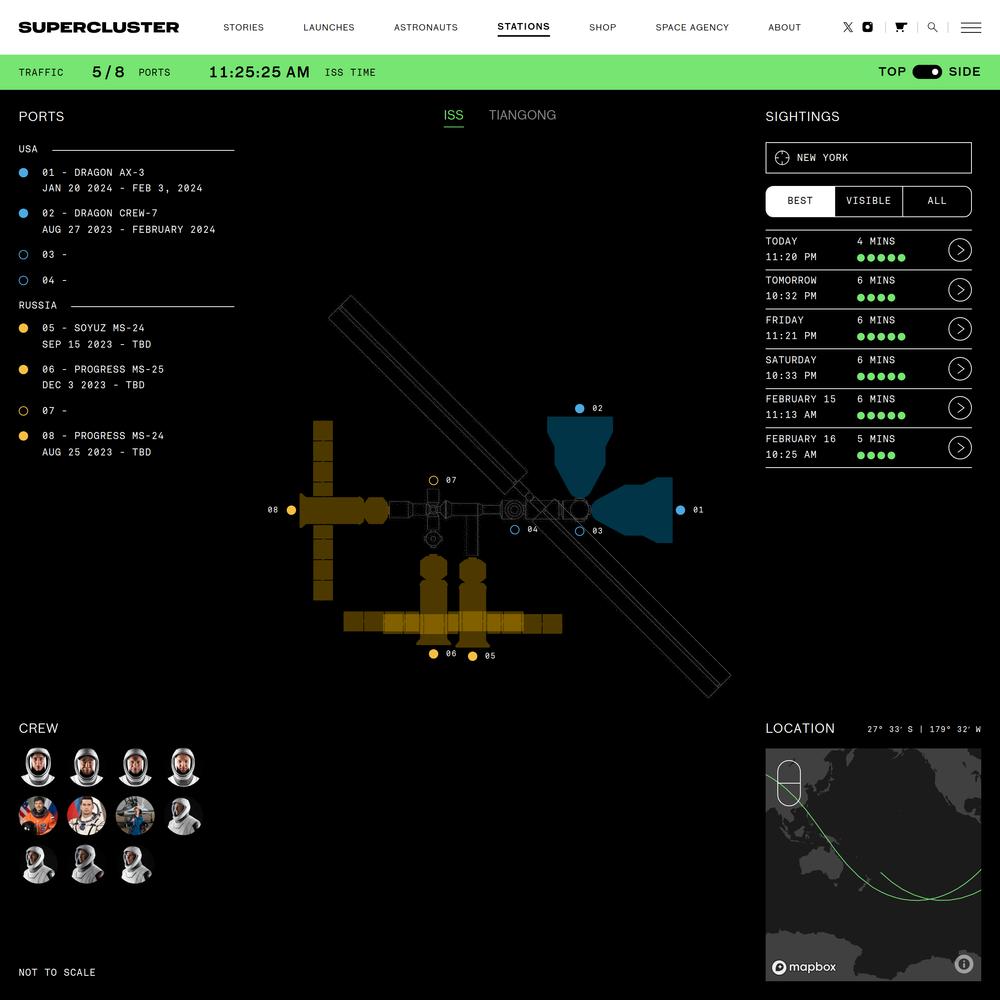Click port 01 marker on ISS diagram
Image resolution: width=1000 pixels, height=1000 pixels.
pos(680,510)
